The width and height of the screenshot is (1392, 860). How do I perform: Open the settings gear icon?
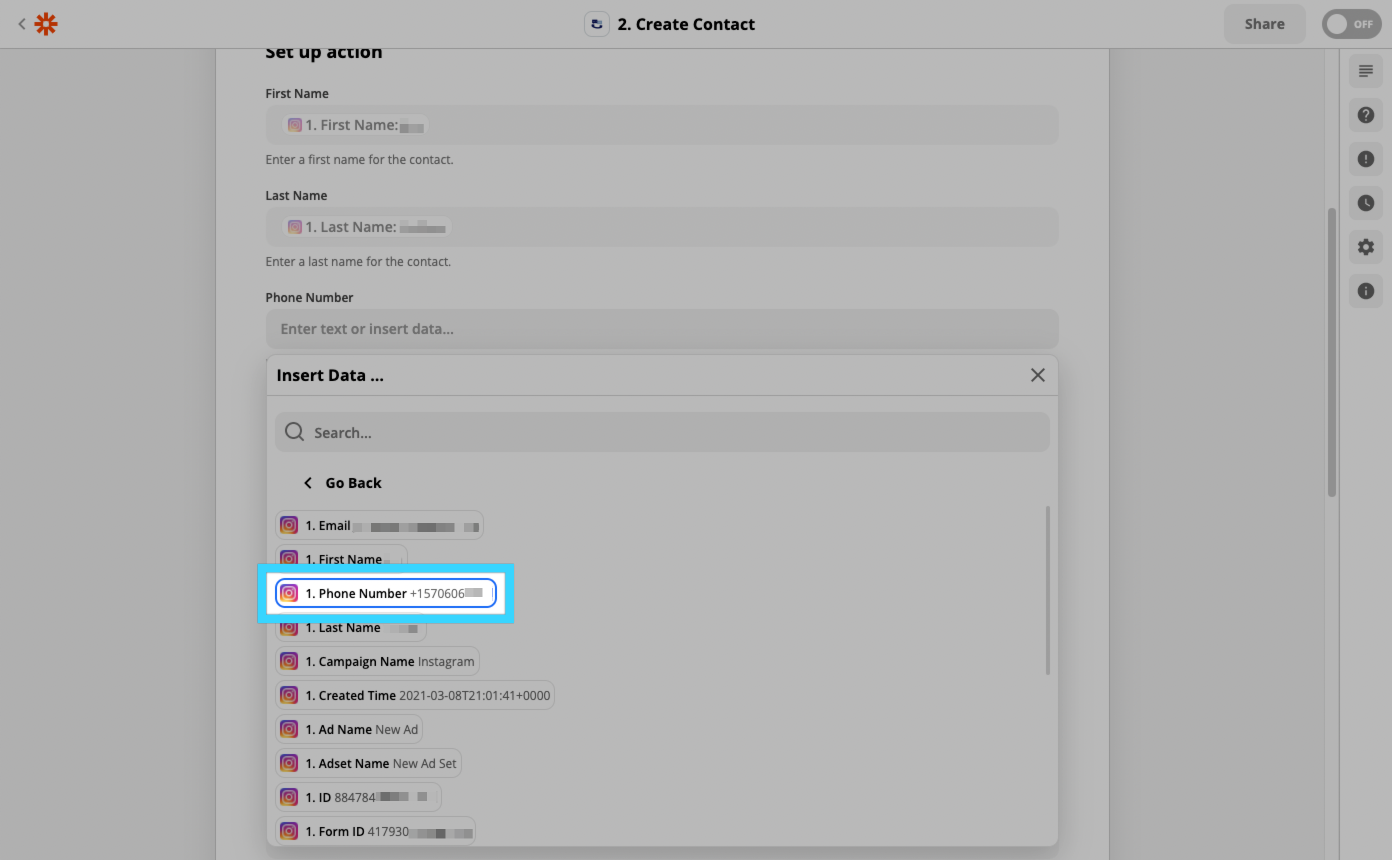[1366, 247]
